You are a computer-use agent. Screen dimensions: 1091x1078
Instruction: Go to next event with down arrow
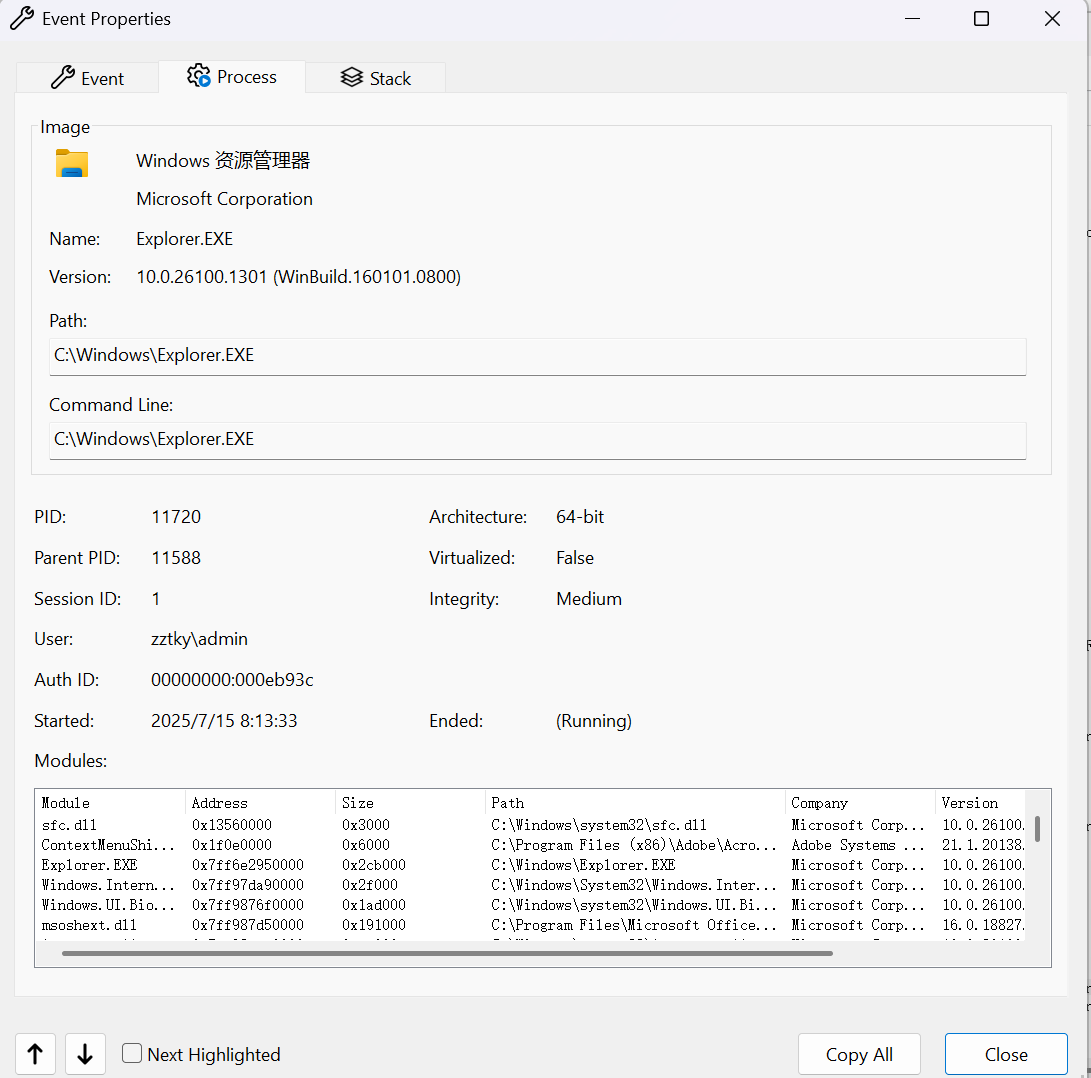click(85, 1054)
